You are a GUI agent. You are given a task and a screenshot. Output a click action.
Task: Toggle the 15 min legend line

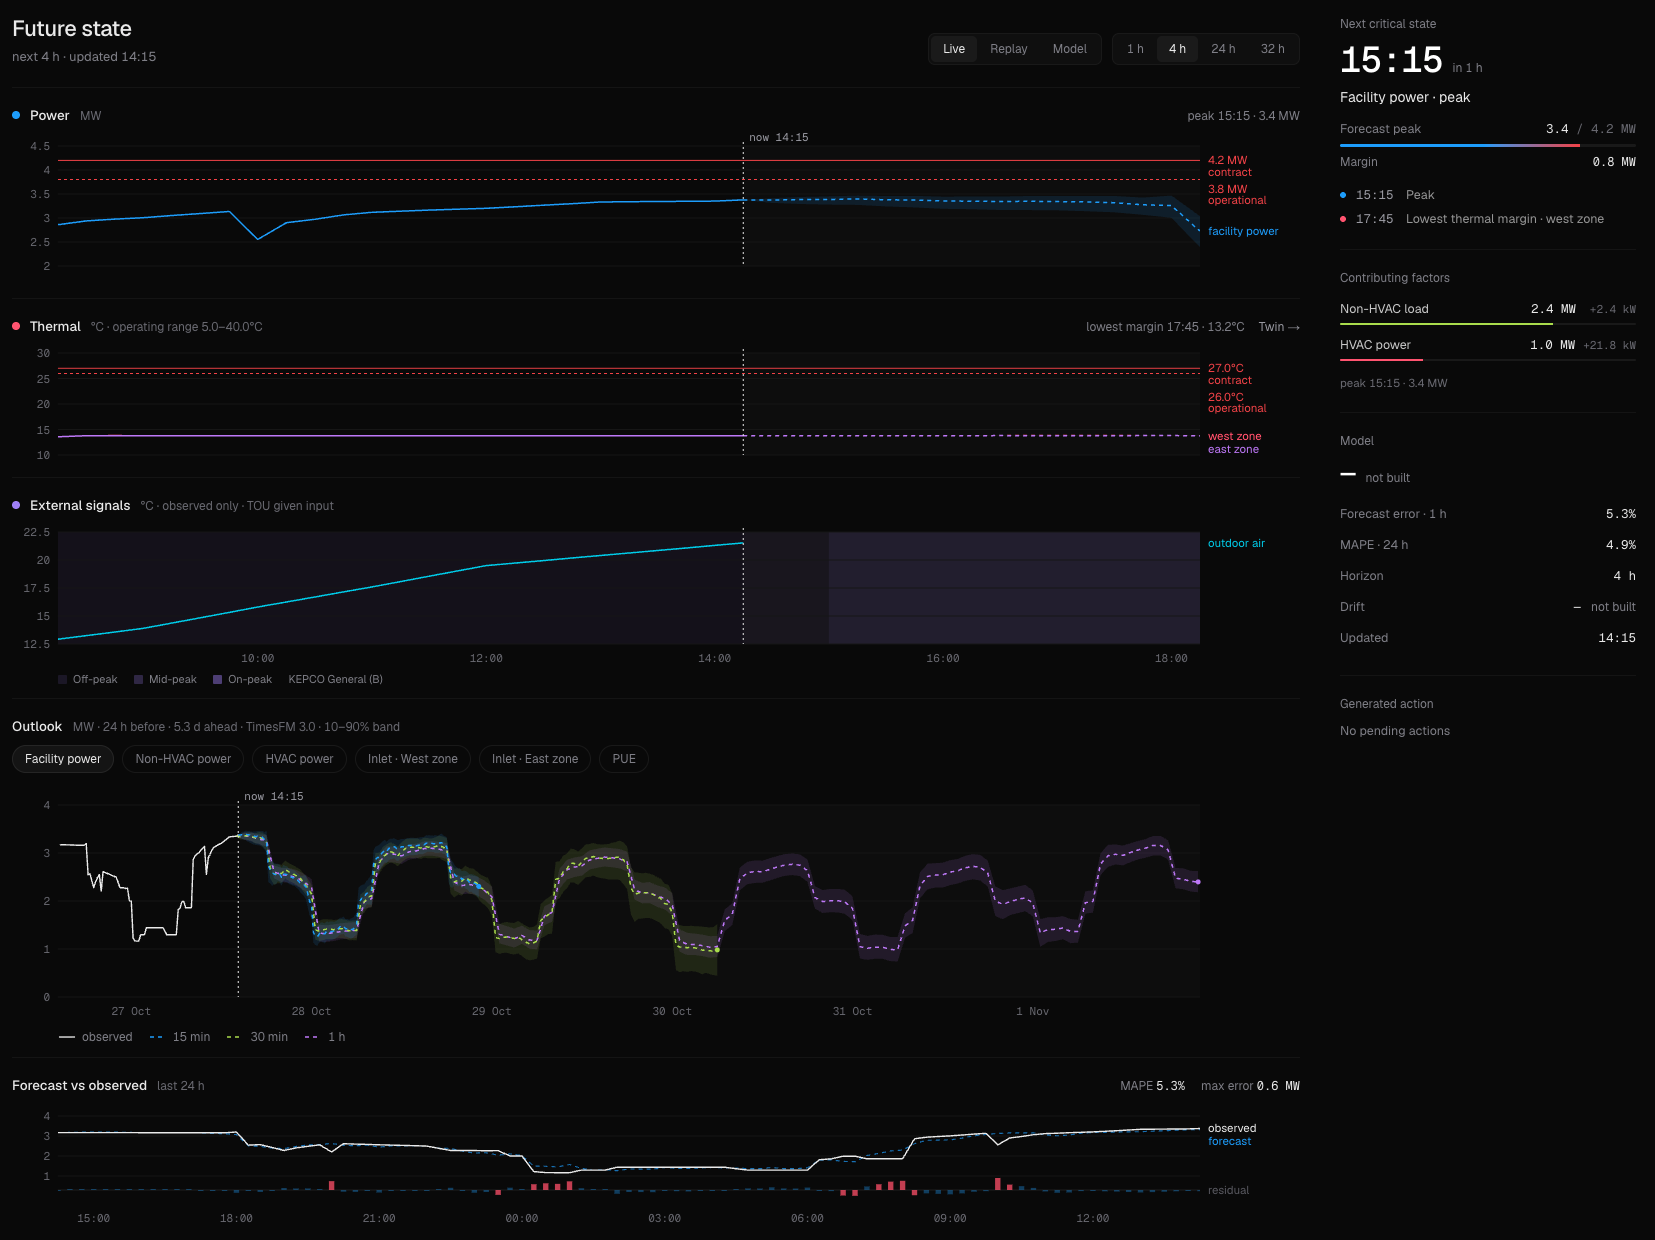point(180,1037)
